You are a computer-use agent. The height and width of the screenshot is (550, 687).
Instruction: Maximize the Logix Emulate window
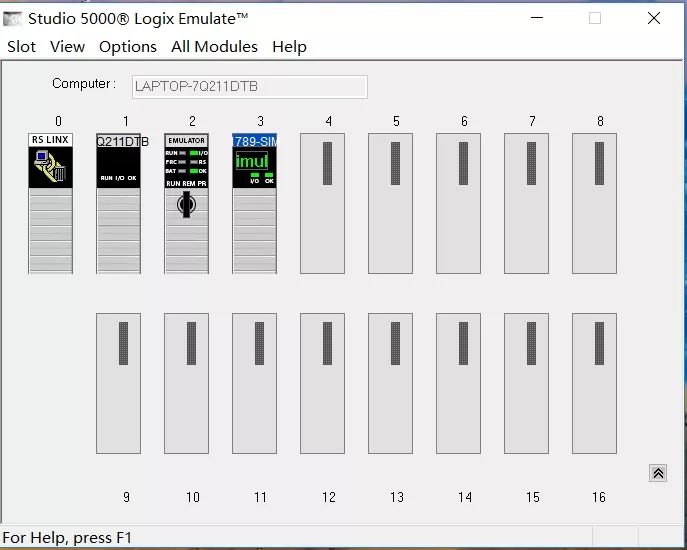pyautogui.click(x=595, y=18)
